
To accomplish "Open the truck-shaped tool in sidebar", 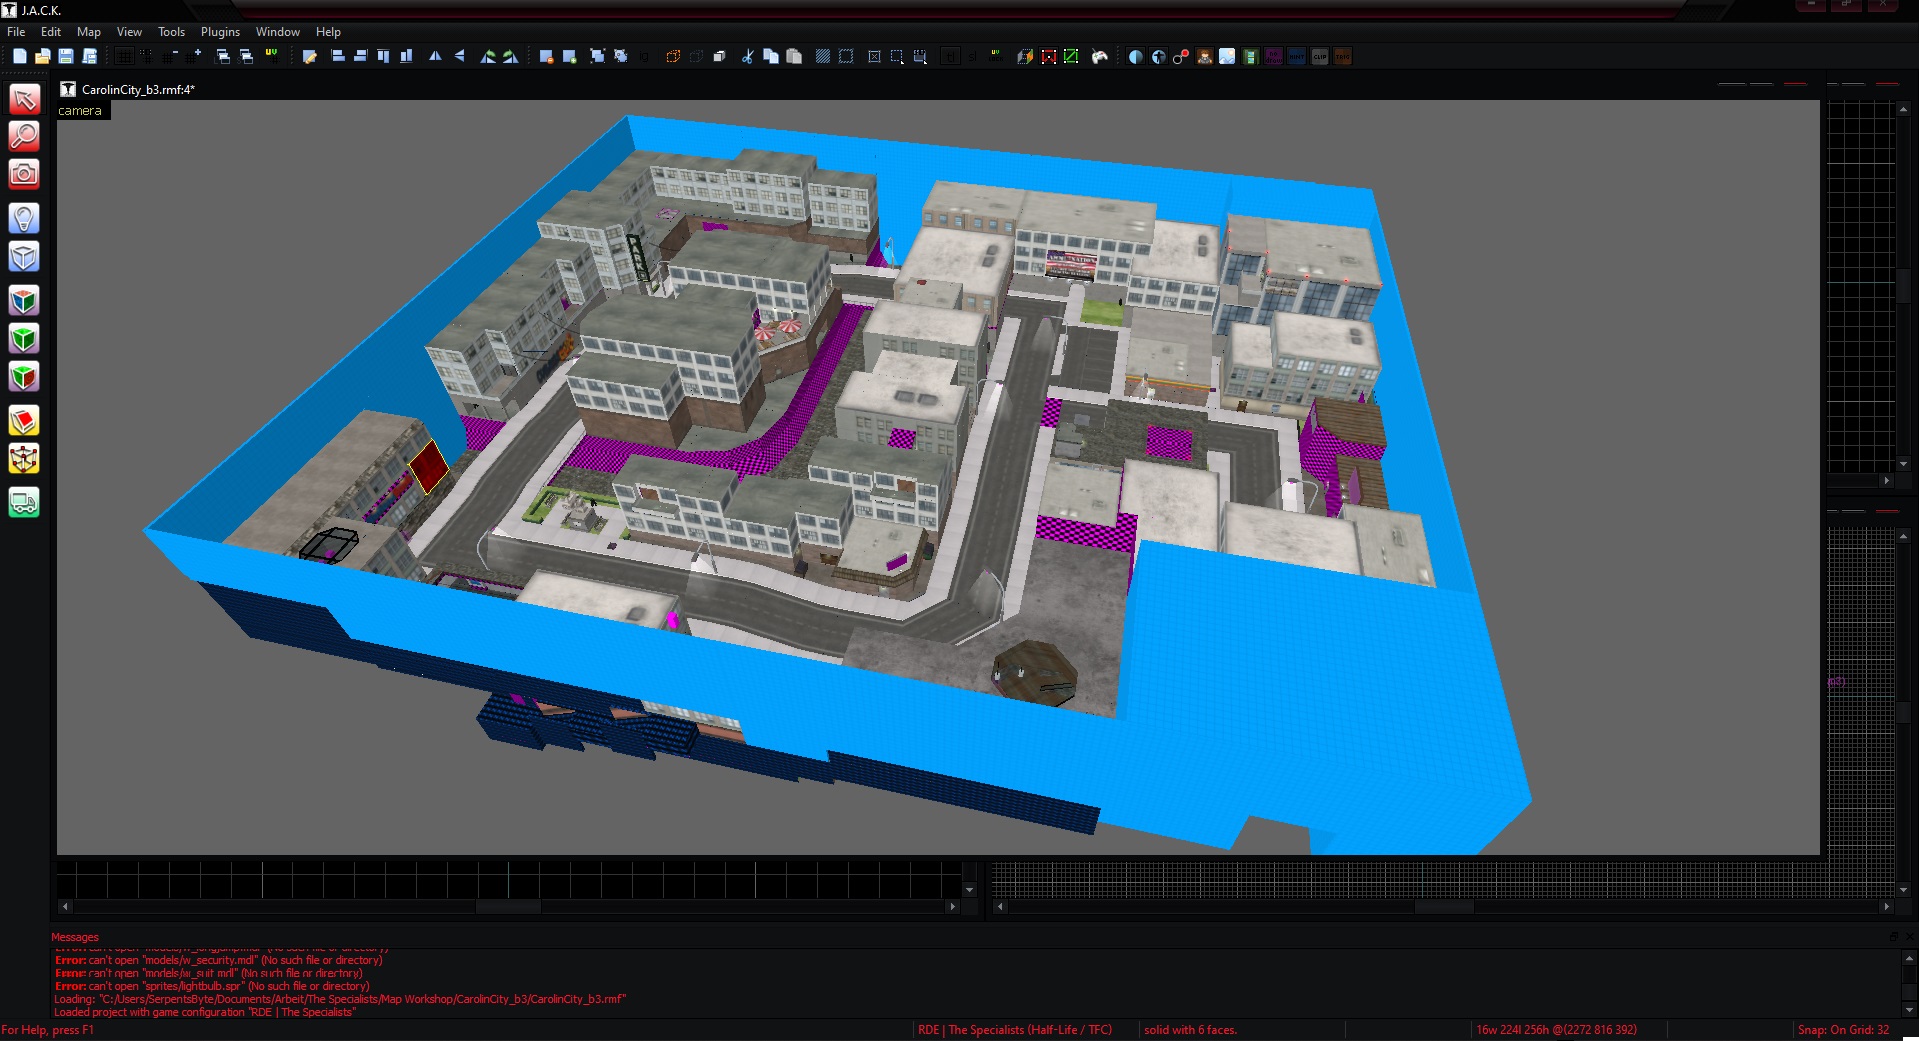I will [x=24, y=502].
